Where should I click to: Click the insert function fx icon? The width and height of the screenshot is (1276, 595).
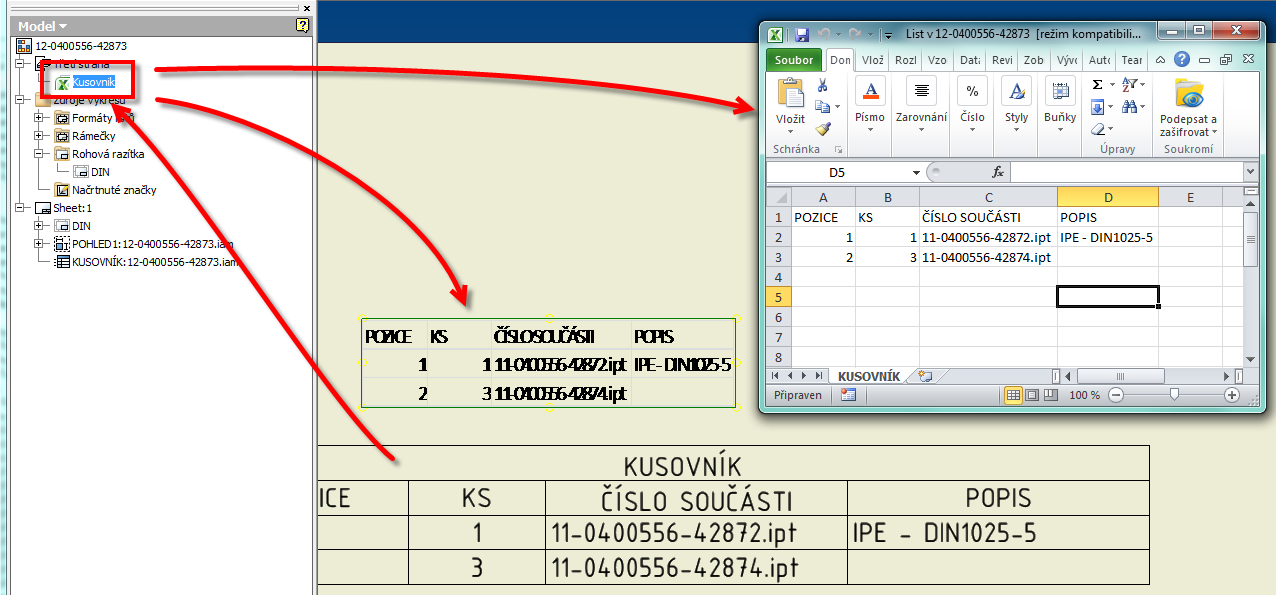click(997, 172)
